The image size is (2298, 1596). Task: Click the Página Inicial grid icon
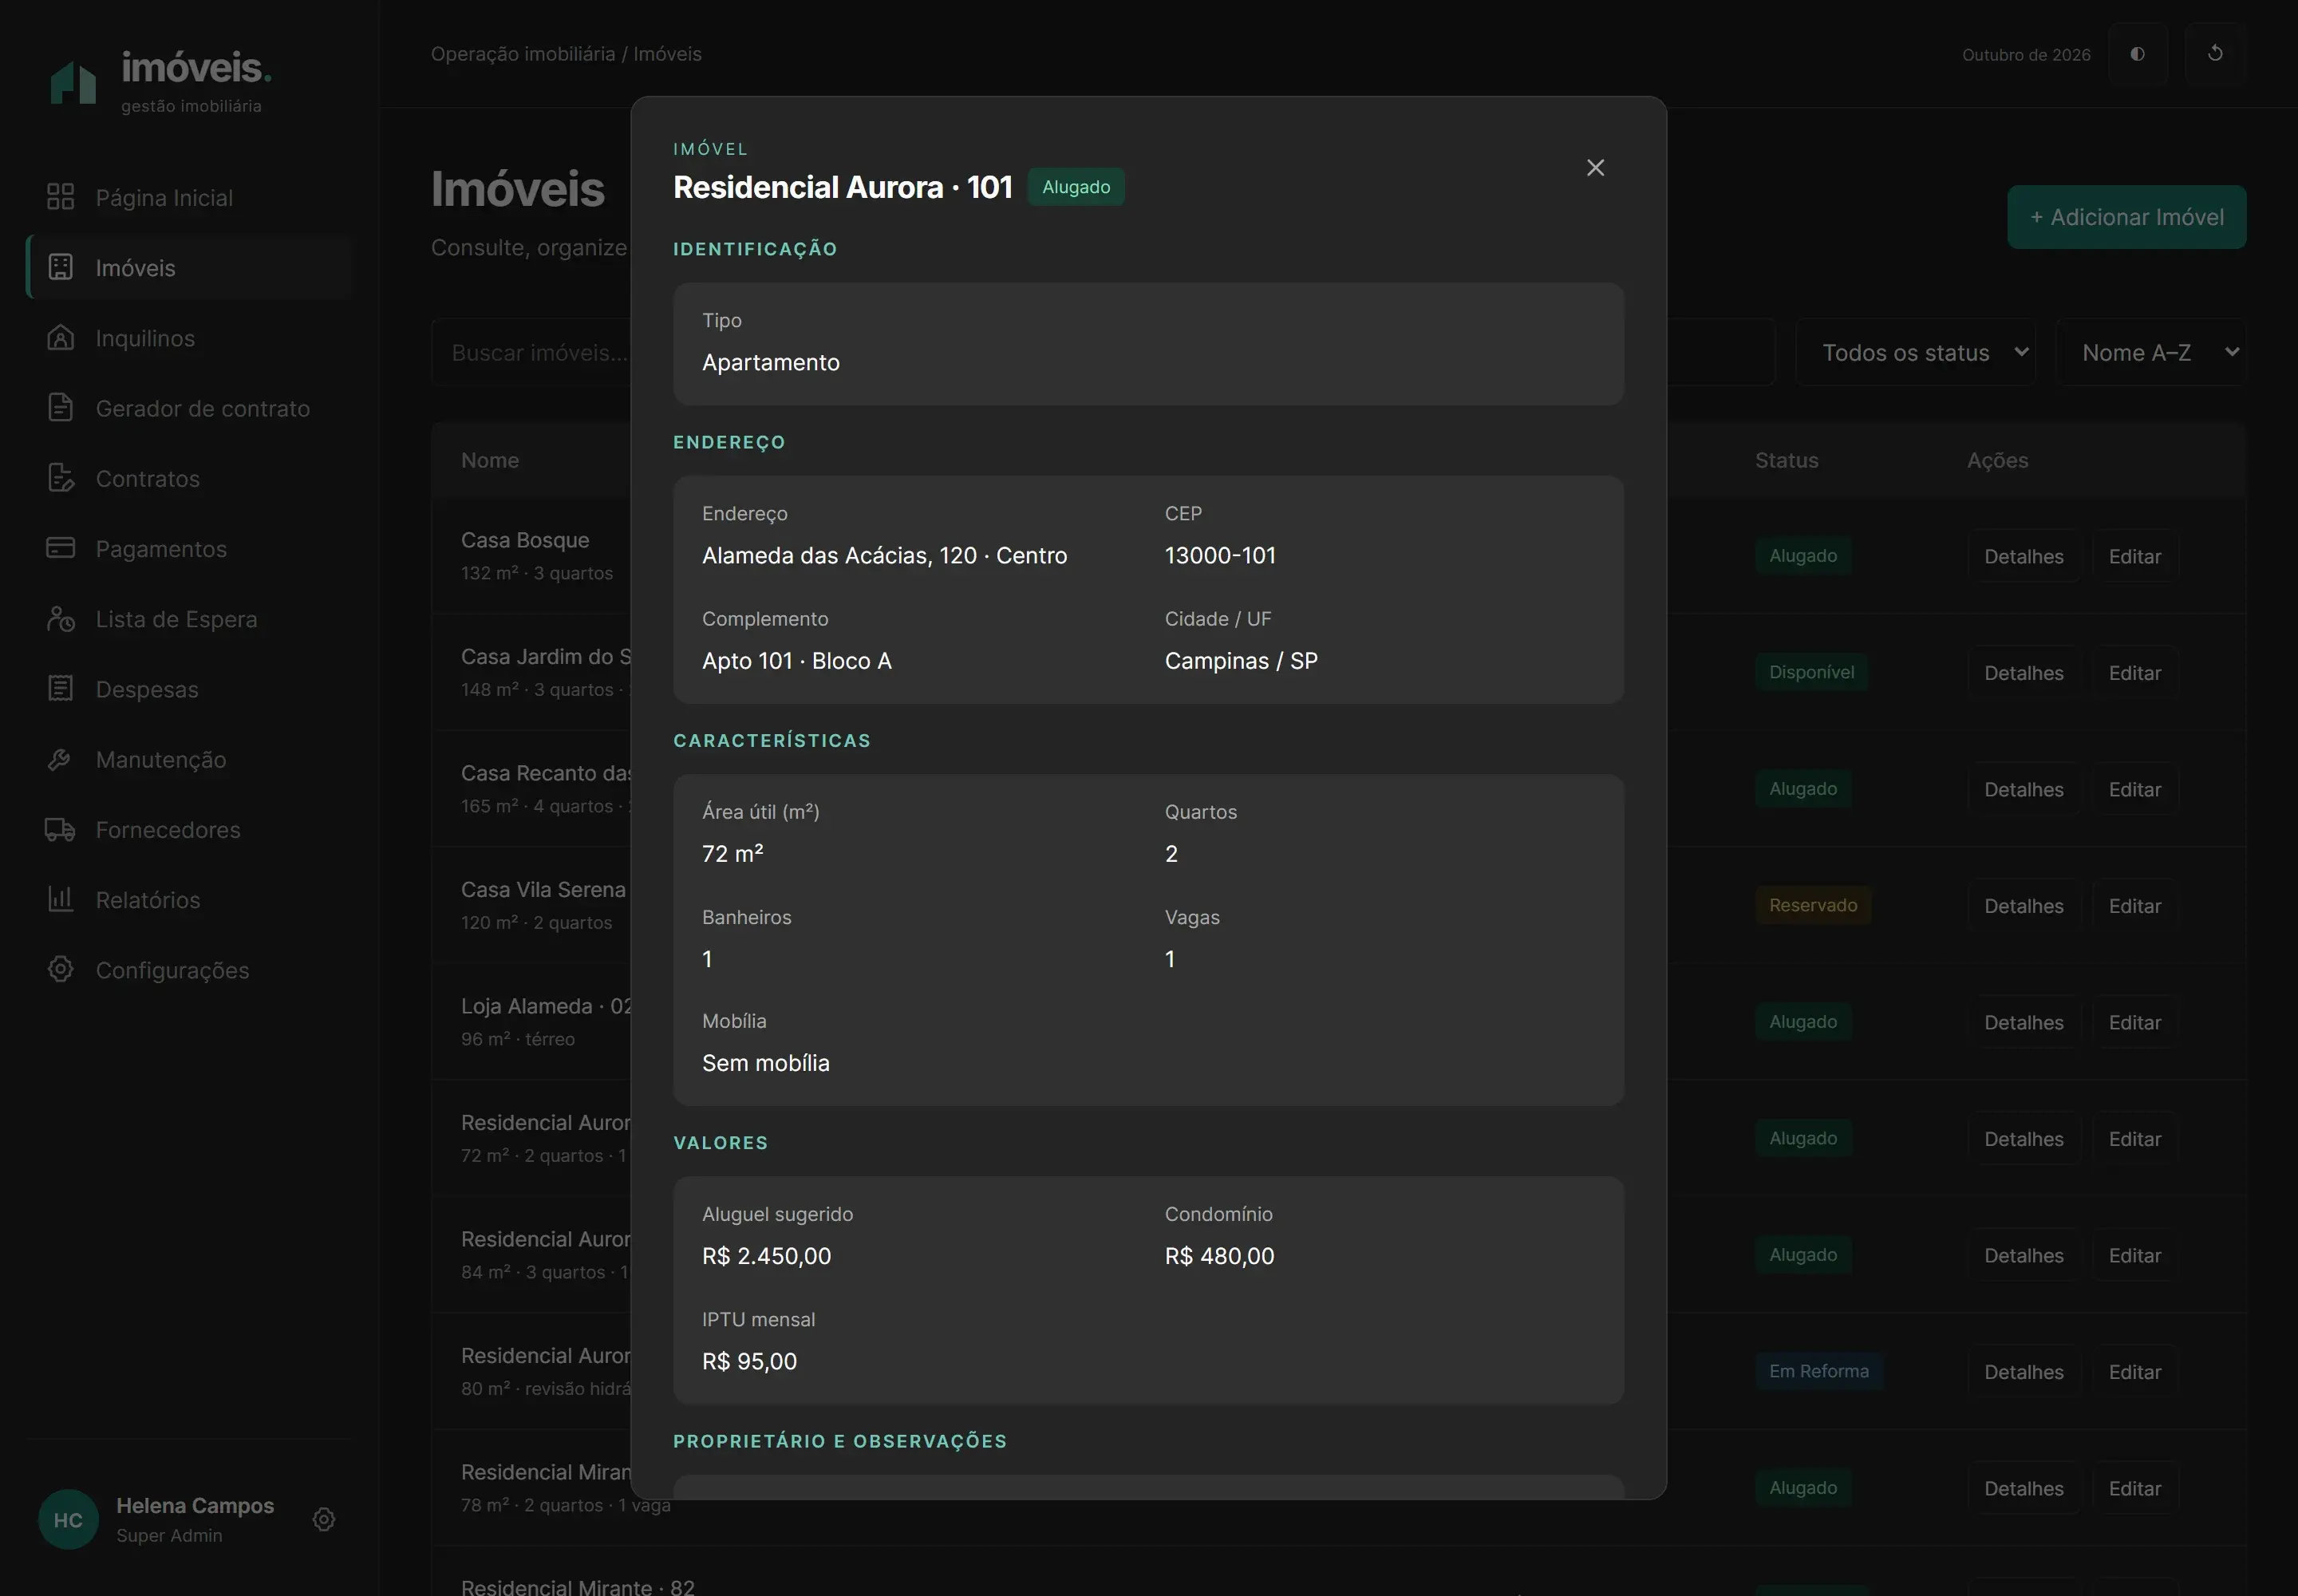[x=61, y=197]
